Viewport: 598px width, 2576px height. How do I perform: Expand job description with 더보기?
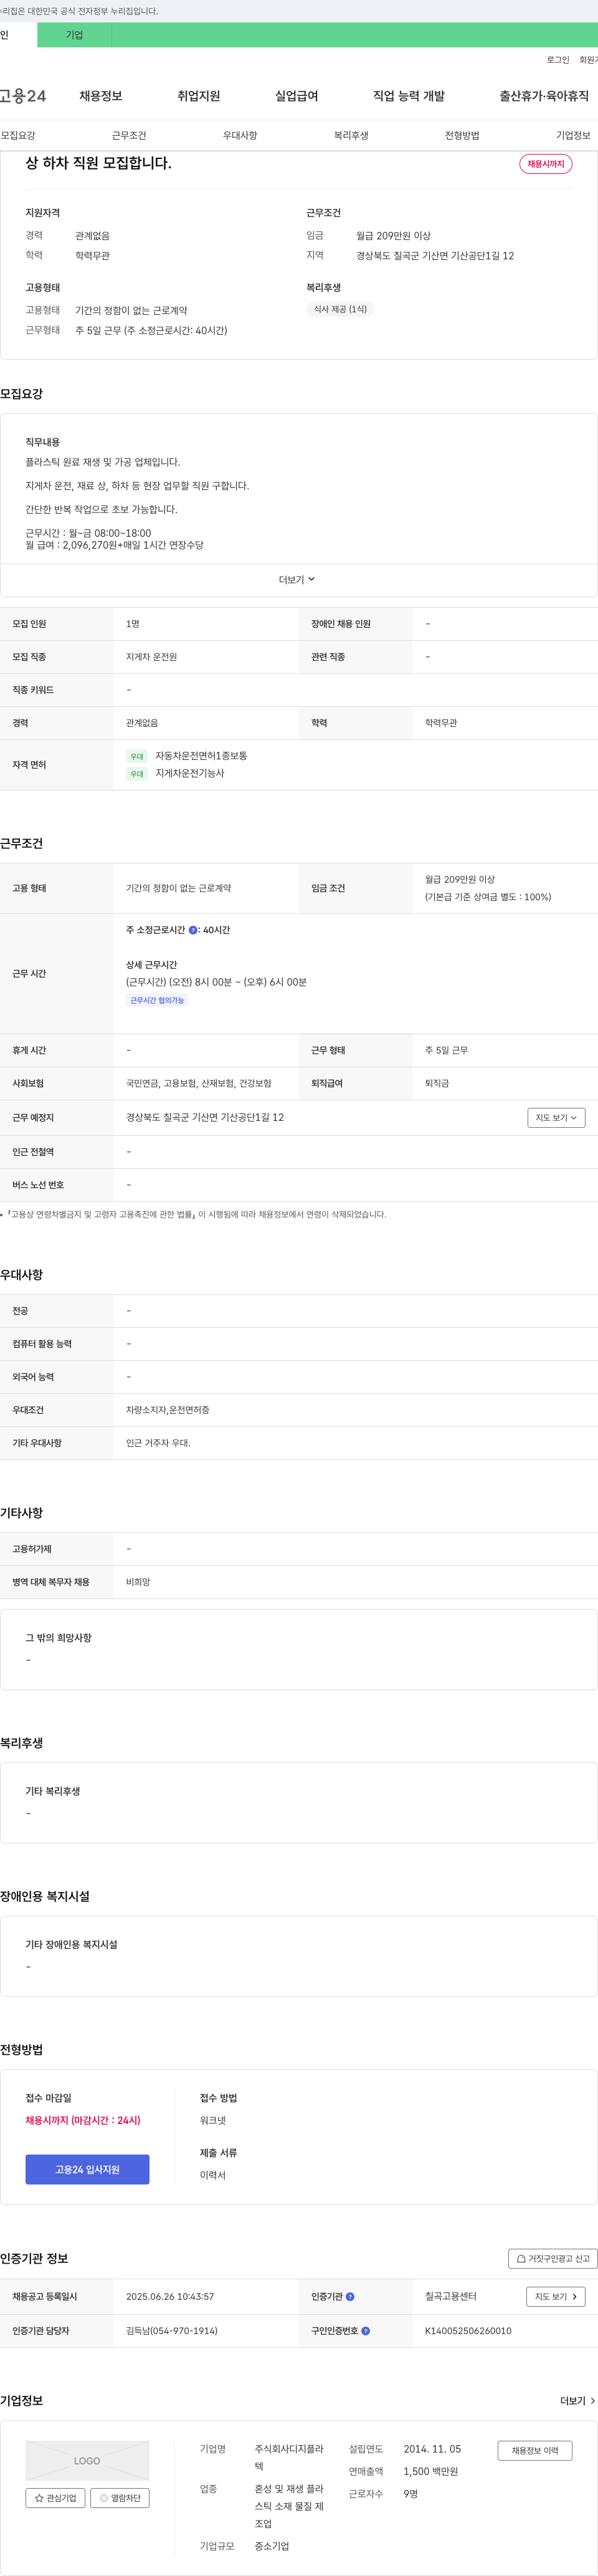click(x=297, y=580)
